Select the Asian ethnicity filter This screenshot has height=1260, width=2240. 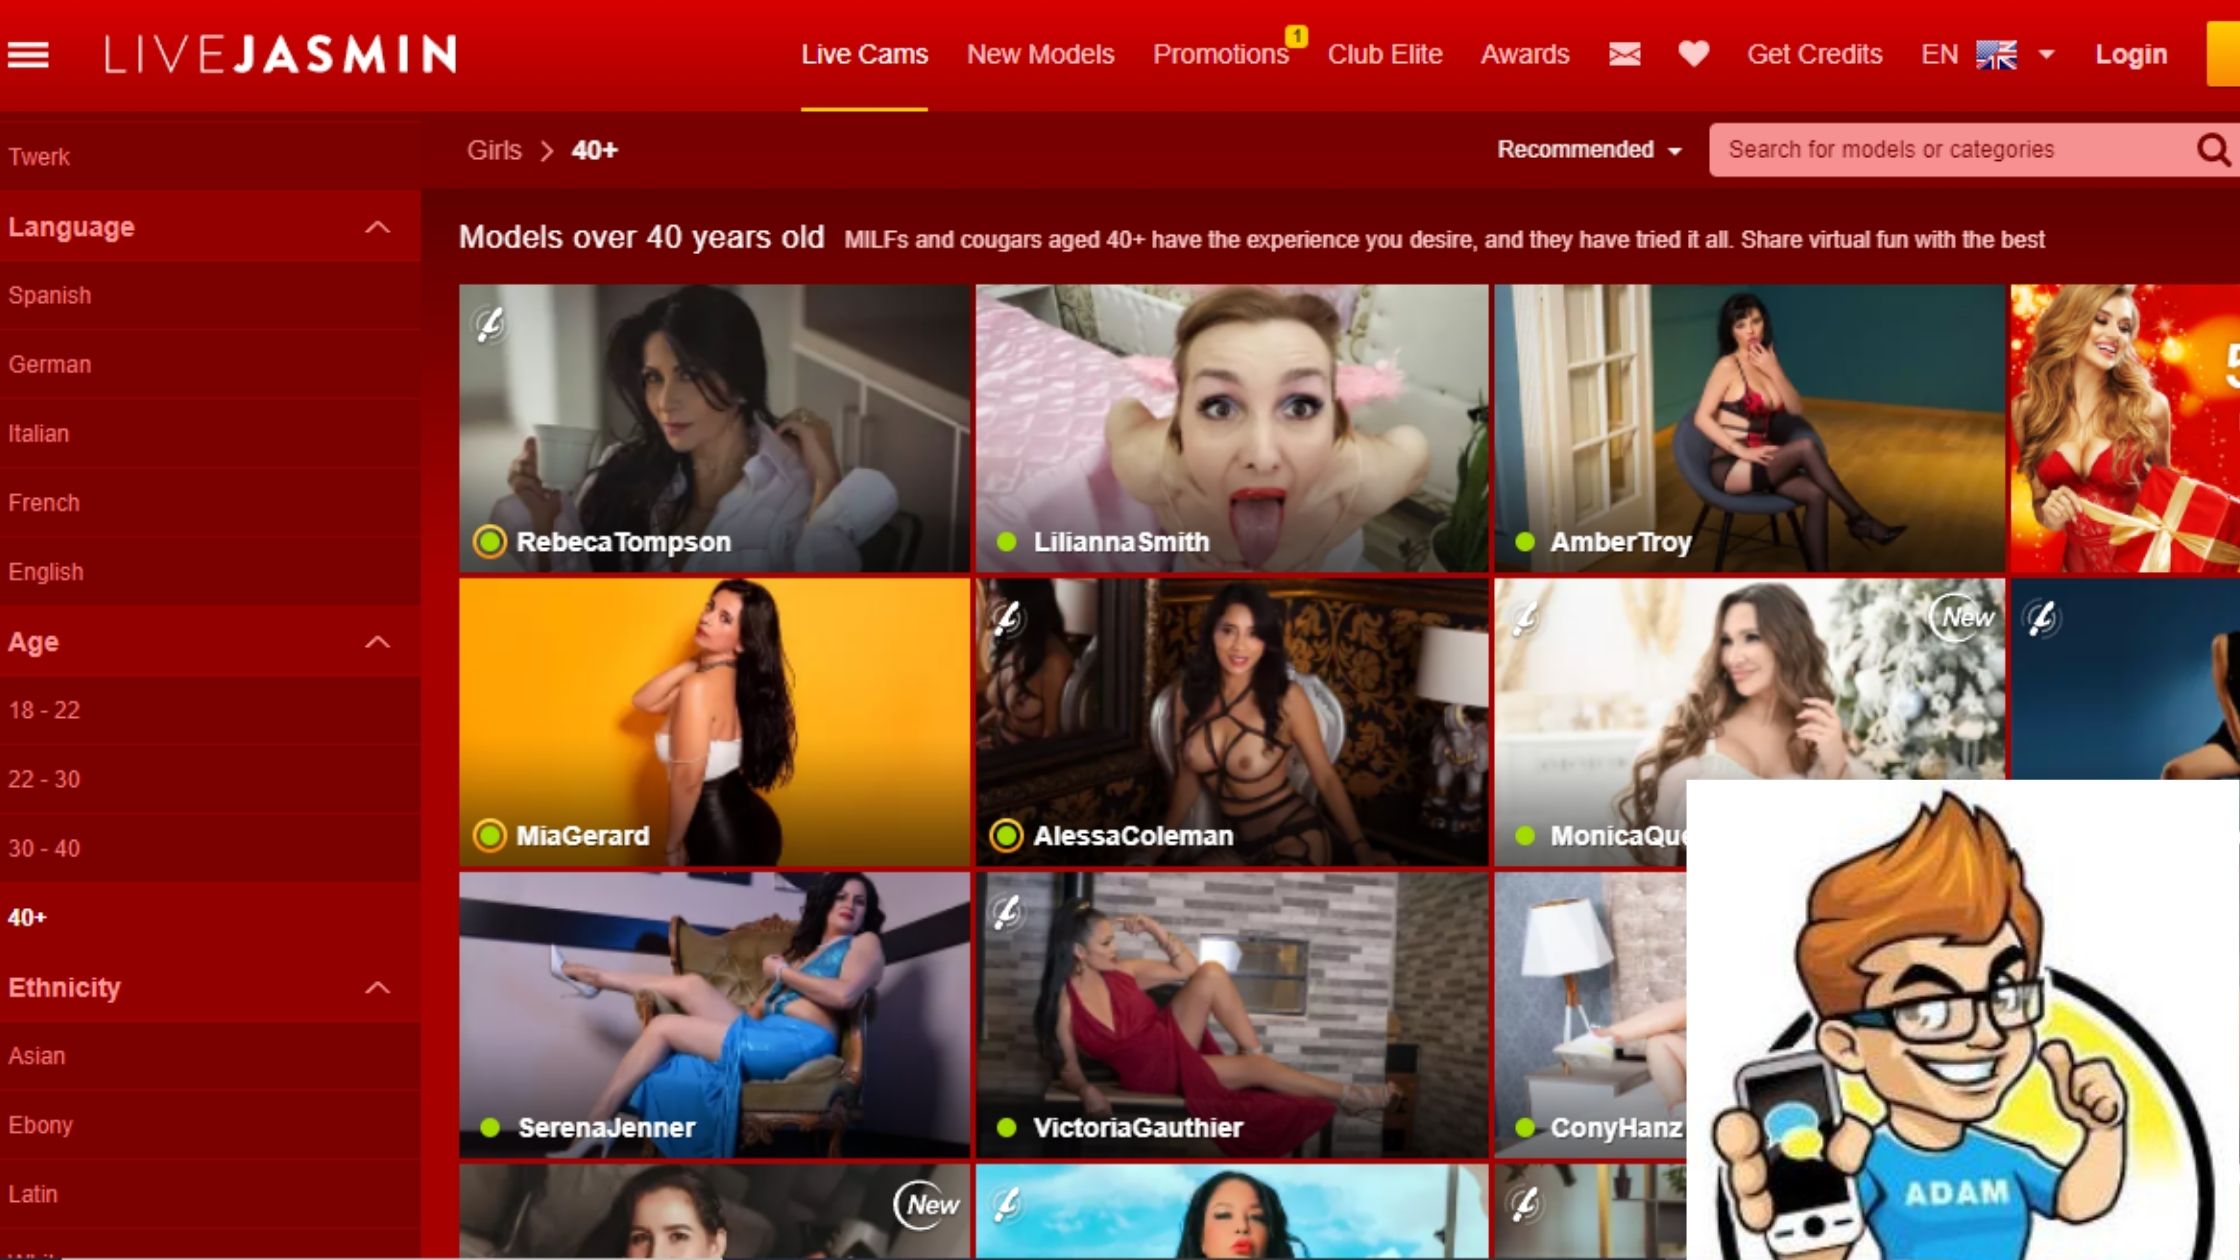[210, 1056]
